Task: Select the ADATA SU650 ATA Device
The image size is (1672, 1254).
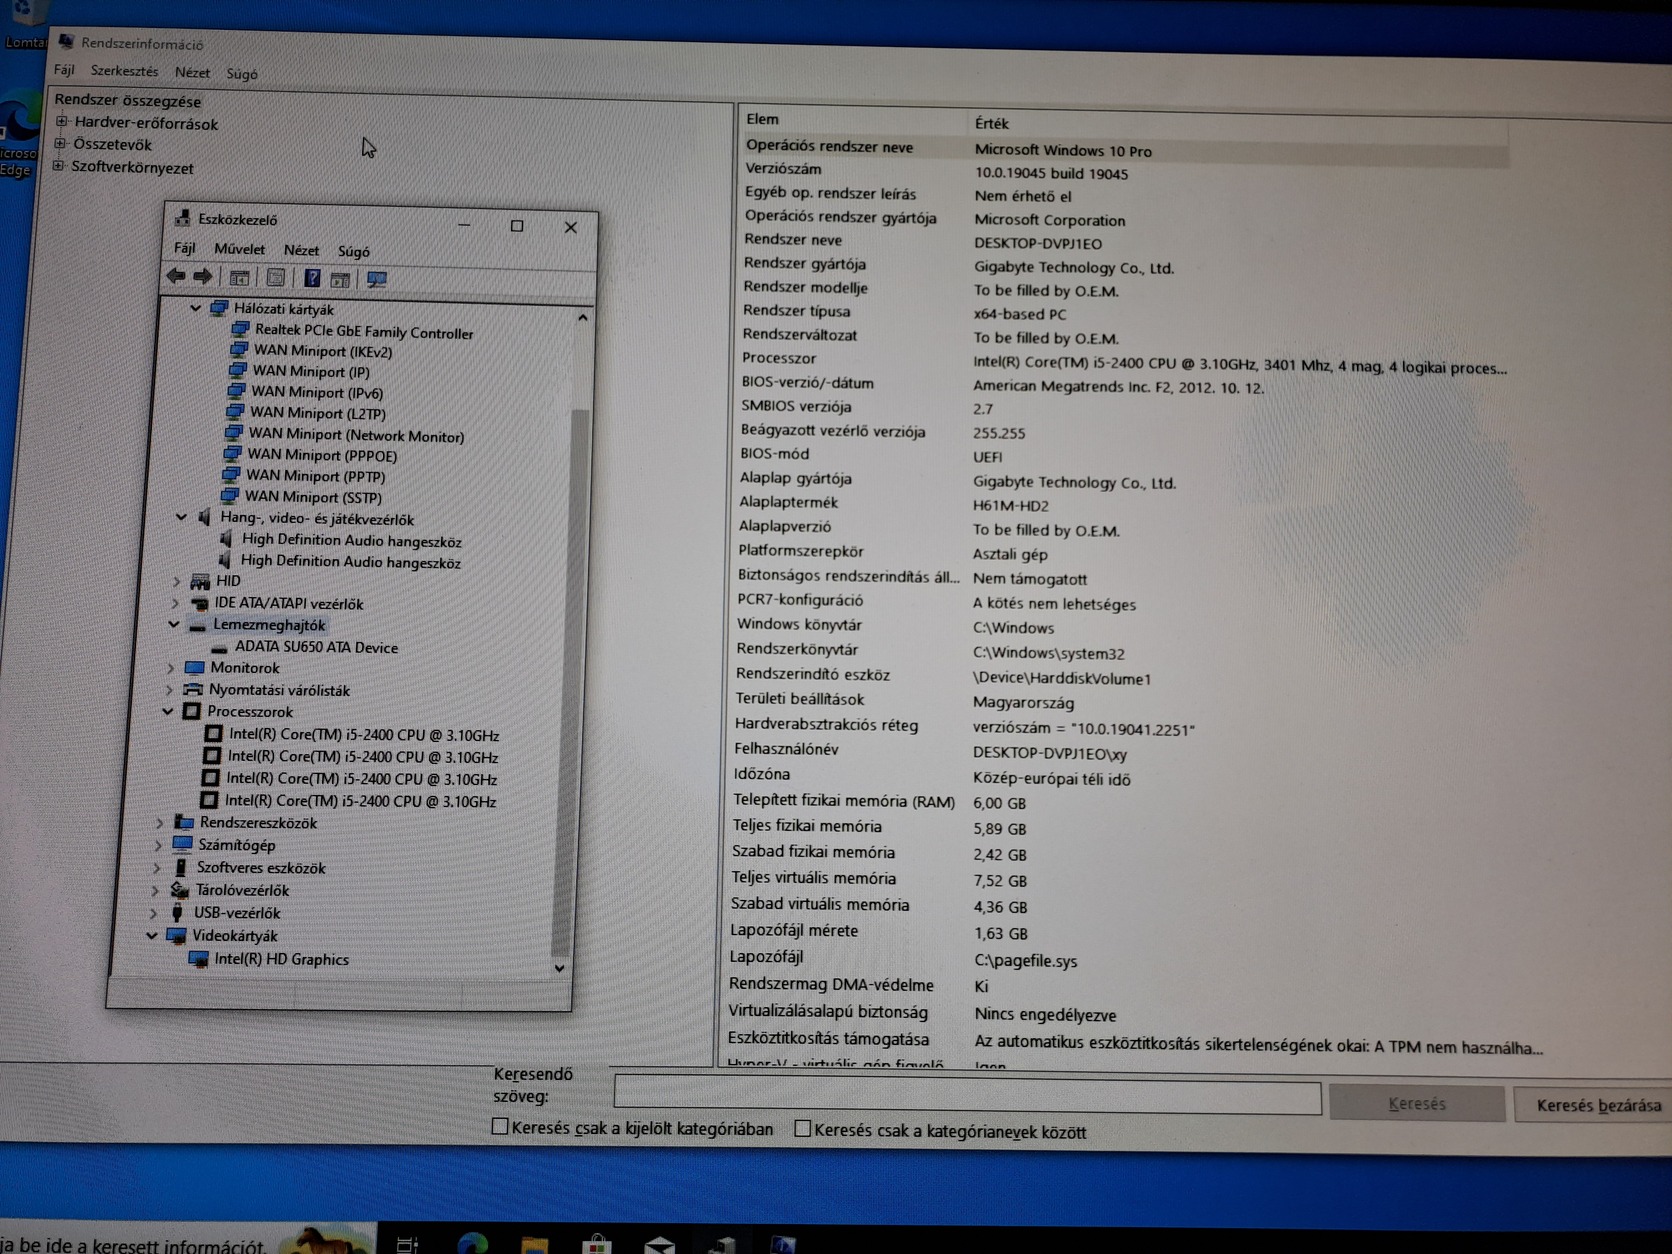Action: click(316, 647)
